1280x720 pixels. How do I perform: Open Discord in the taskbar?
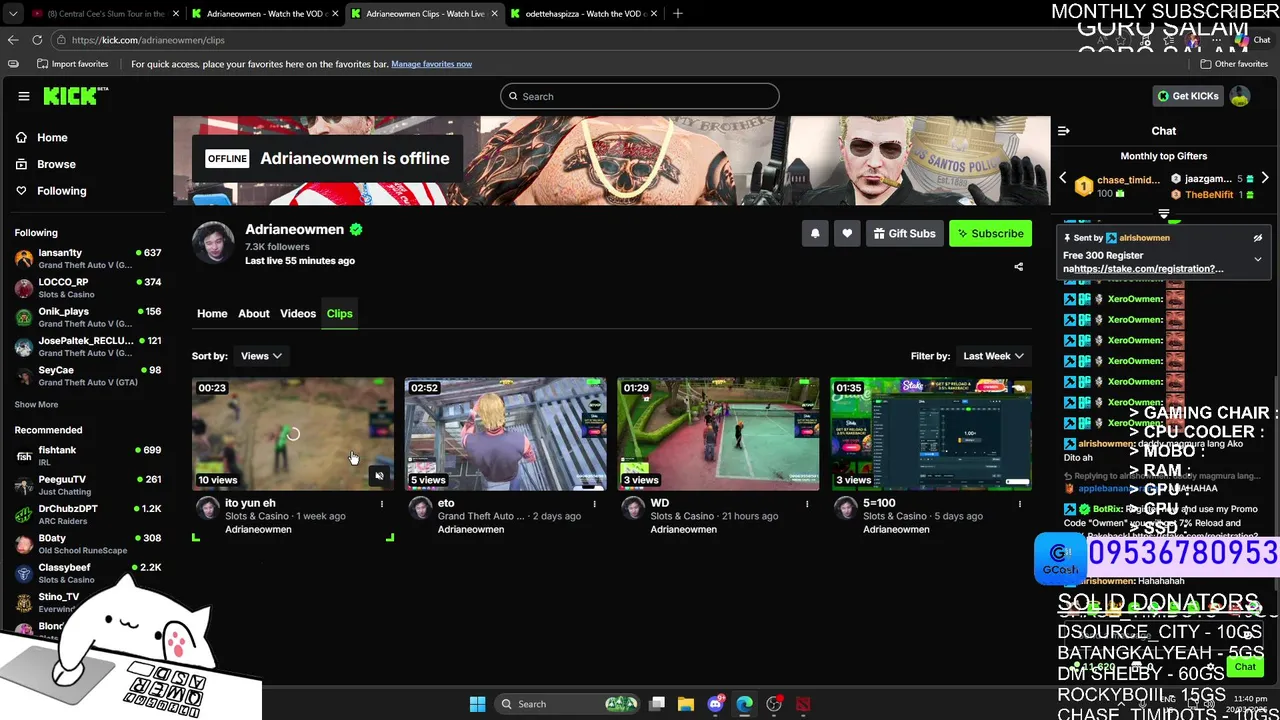tap(715, 704)
